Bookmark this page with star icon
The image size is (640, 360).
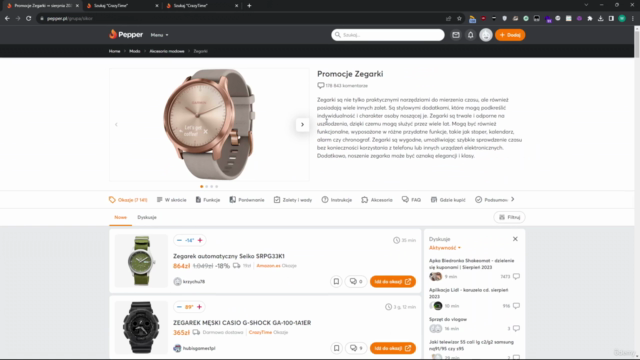click(x=459, y=18)
